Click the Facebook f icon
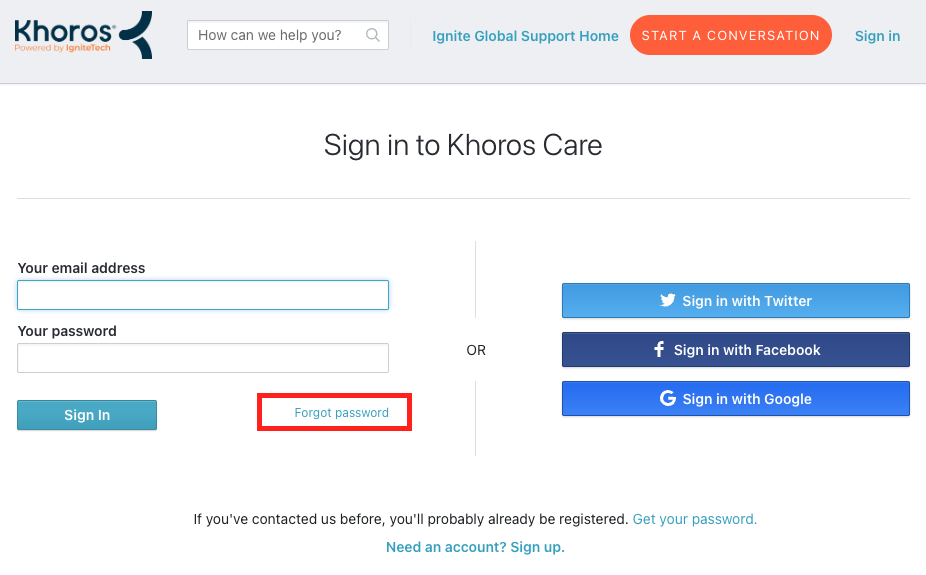 (x=659, y=349)
